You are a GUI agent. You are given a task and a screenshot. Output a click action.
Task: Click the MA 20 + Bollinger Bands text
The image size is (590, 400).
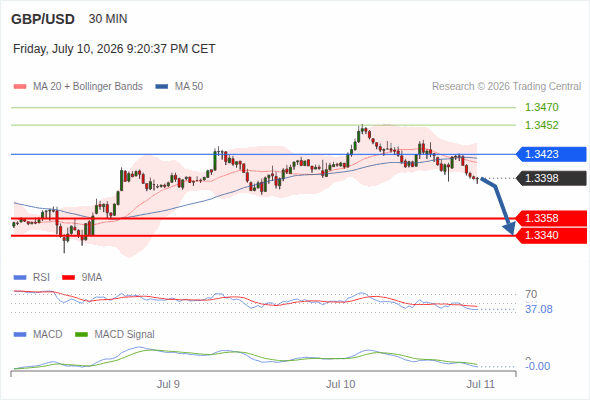point(88,87)
